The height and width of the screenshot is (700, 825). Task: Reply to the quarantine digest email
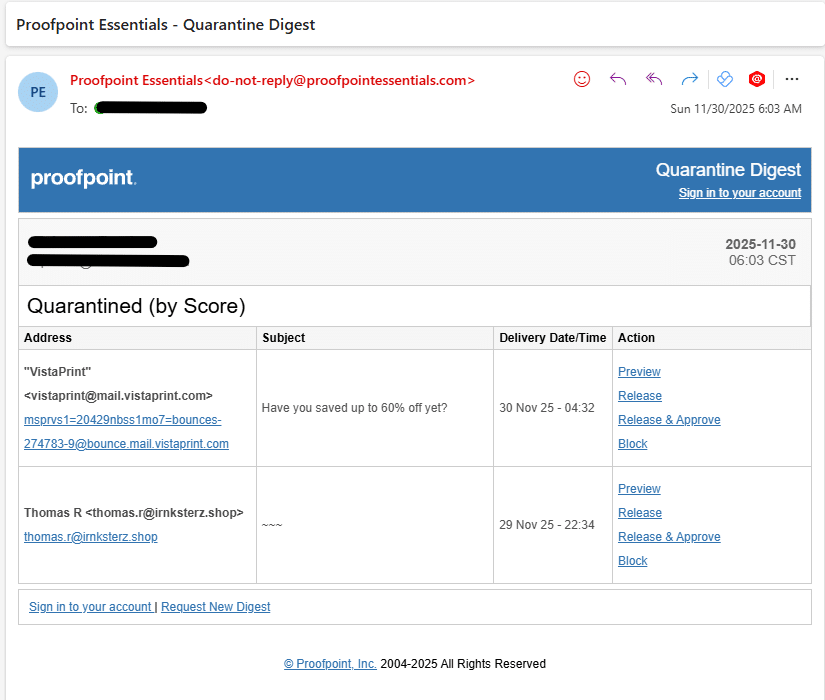(618, 79)
